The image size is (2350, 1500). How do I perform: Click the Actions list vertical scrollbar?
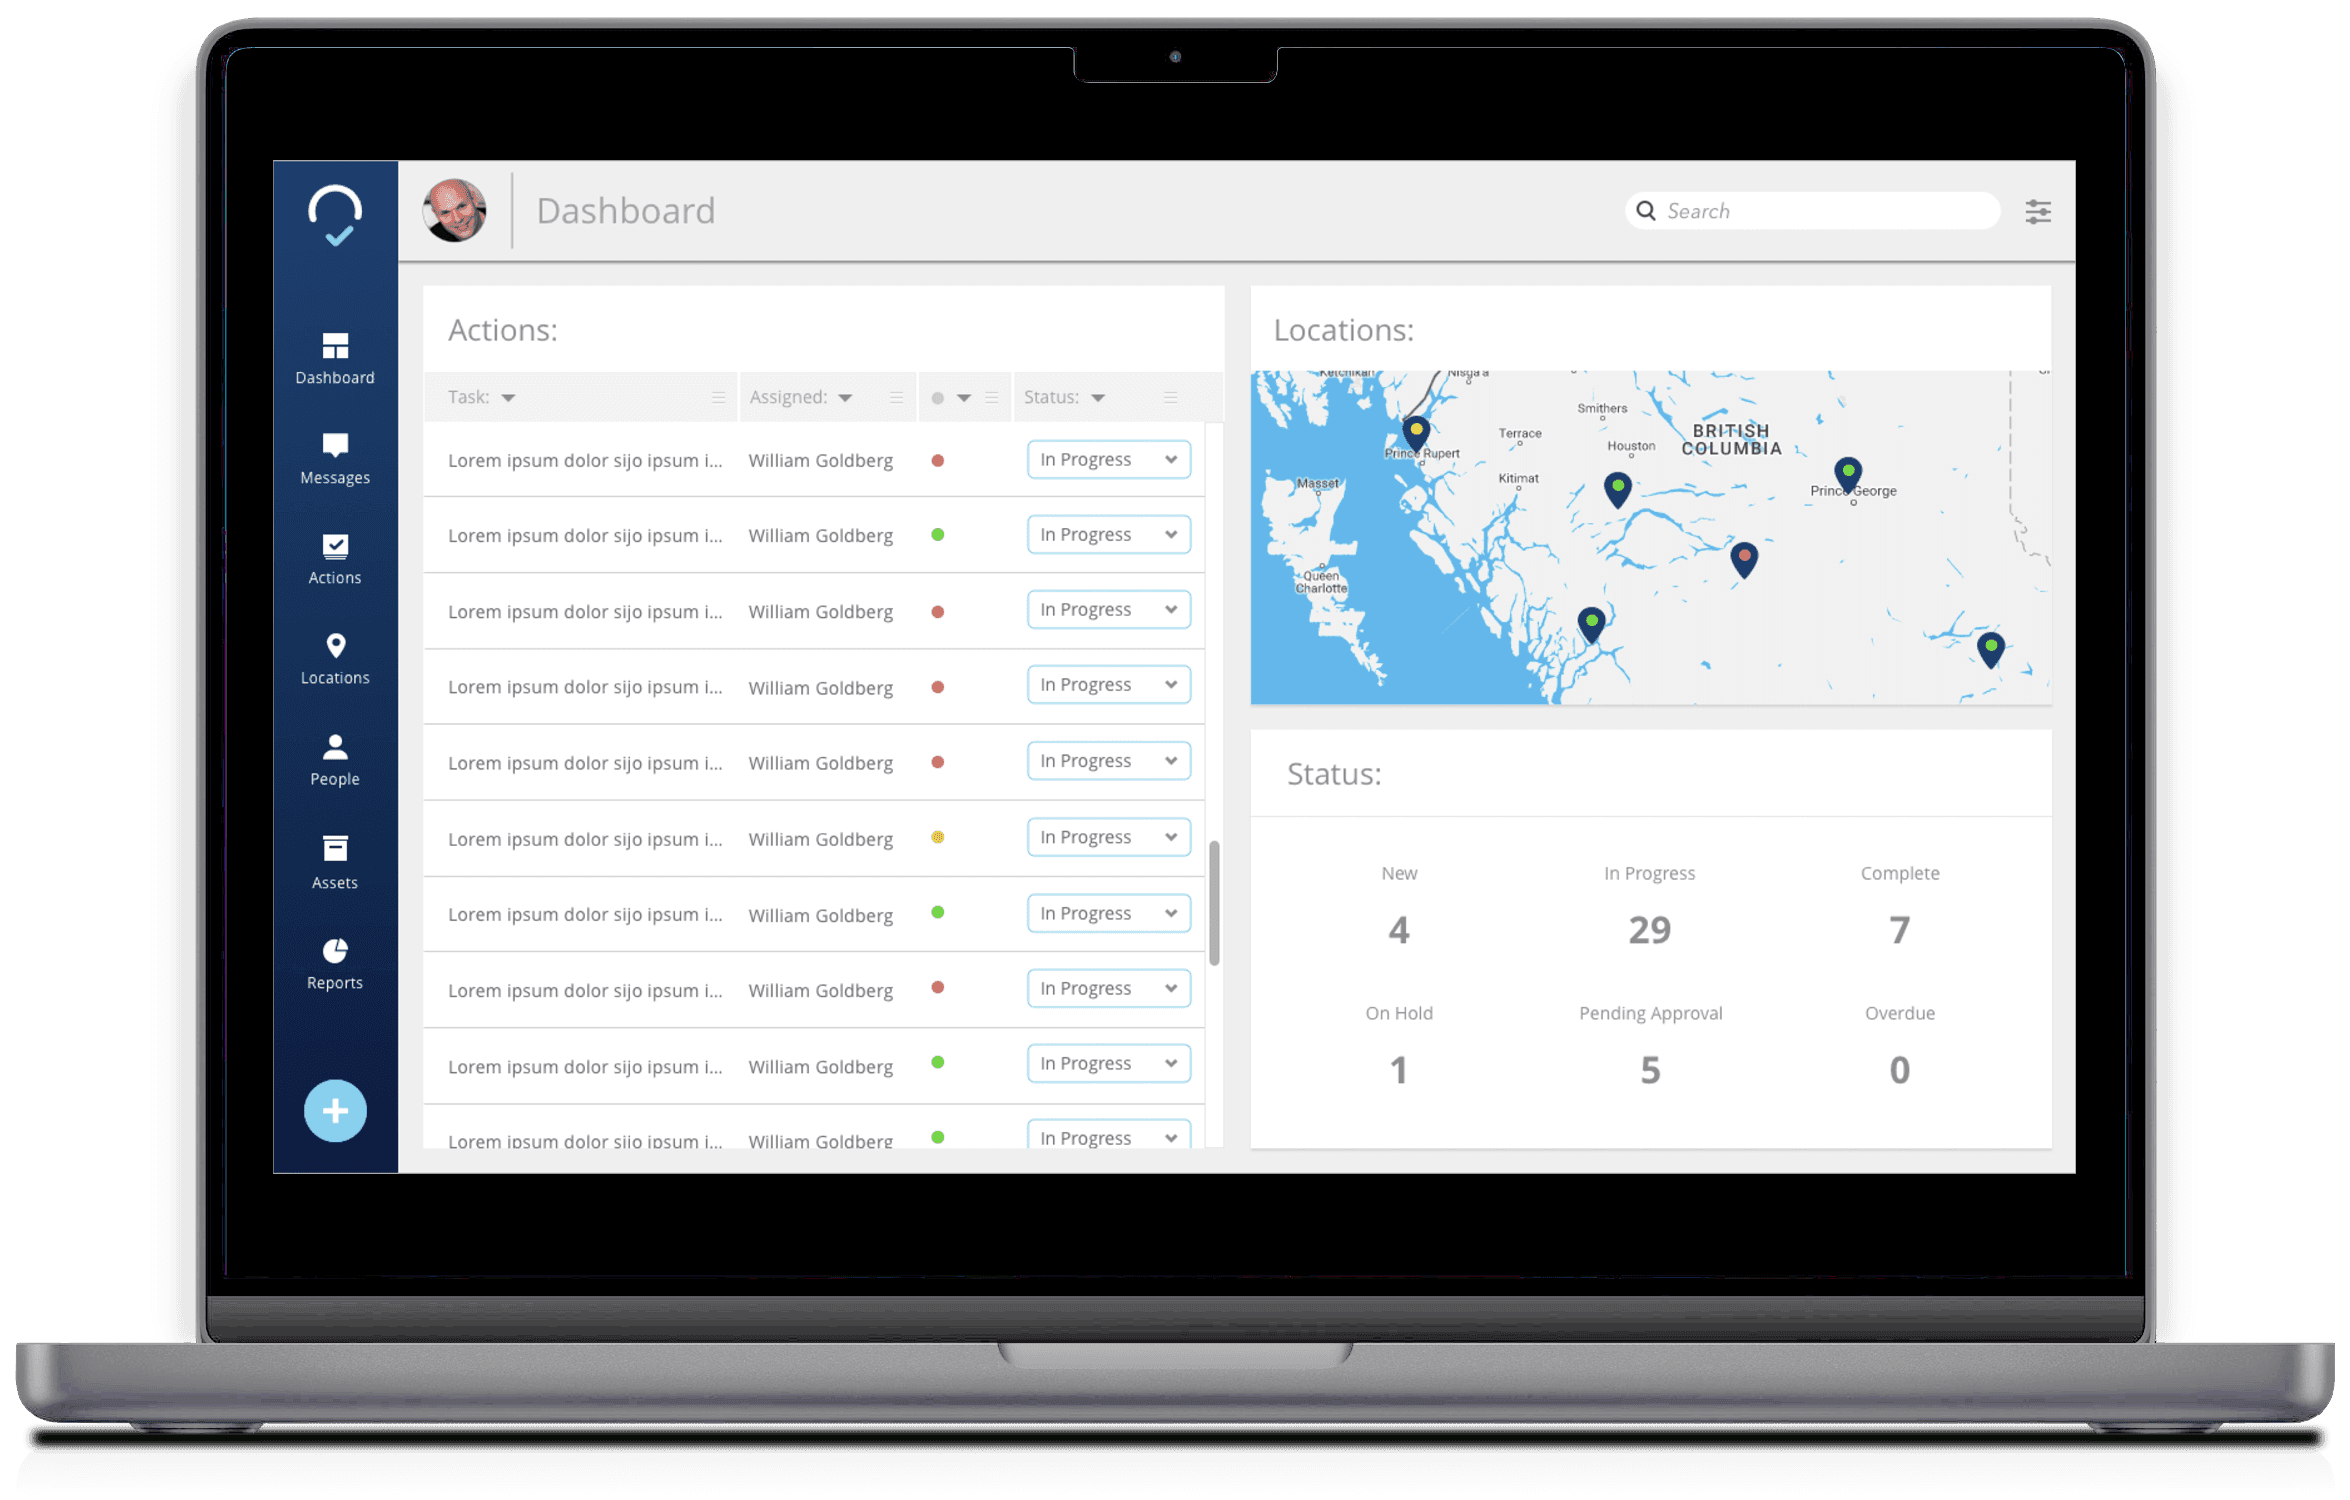tap(1214, 903)
